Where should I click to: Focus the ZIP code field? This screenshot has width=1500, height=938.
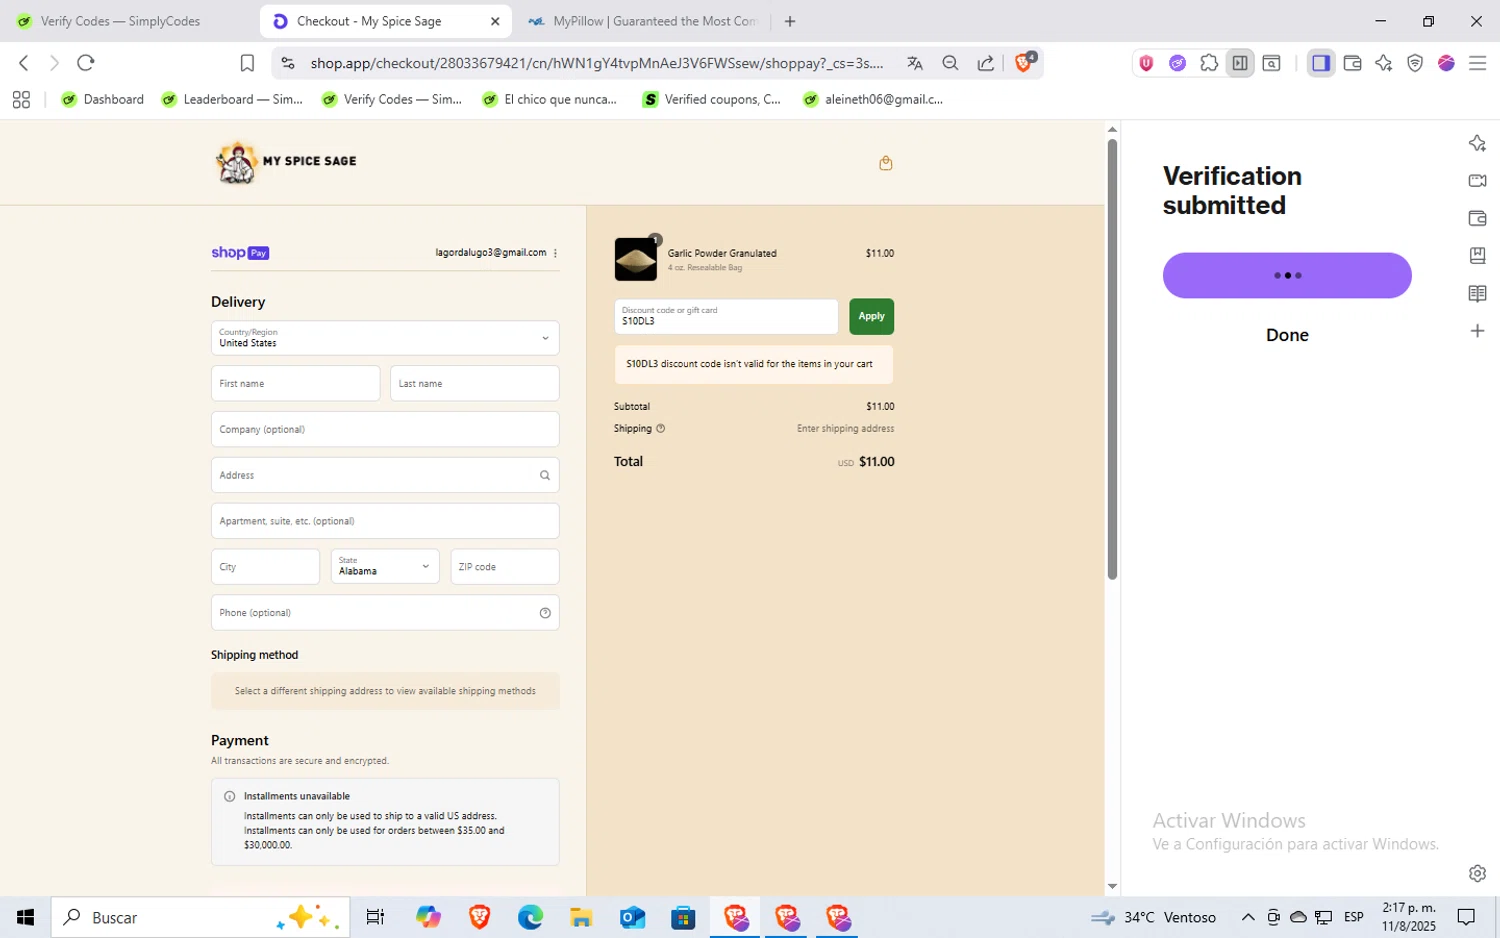point(505,566)
